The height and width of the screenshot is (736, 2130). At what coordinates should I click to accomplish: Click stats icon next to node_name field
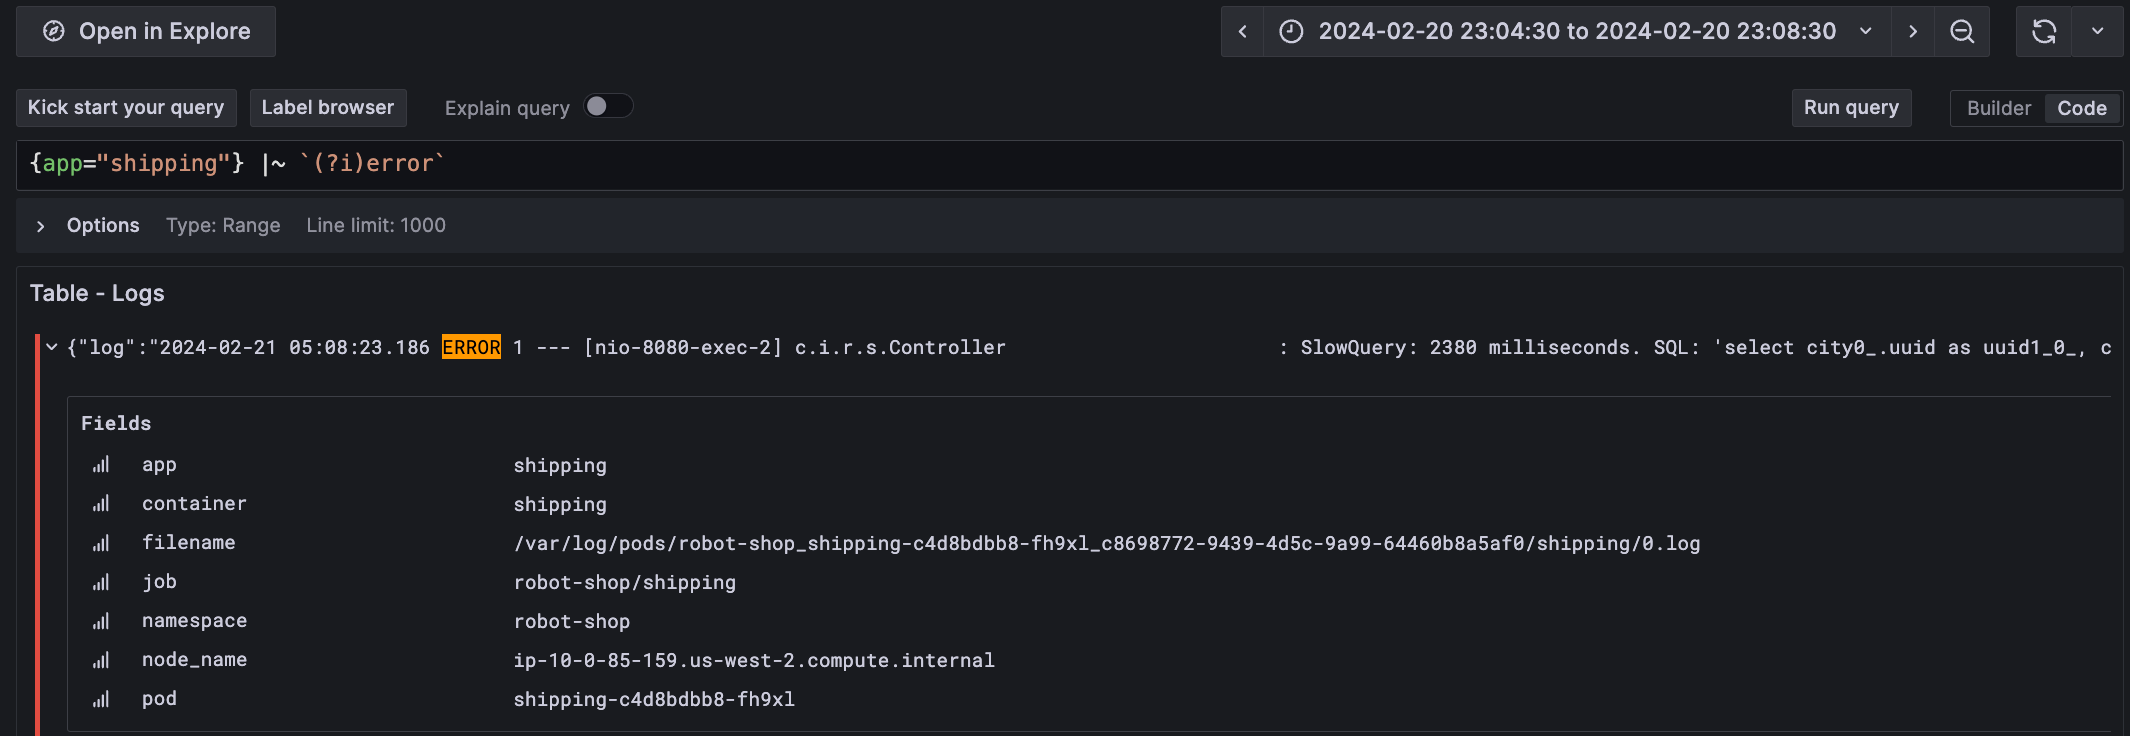tap(101, 660)
